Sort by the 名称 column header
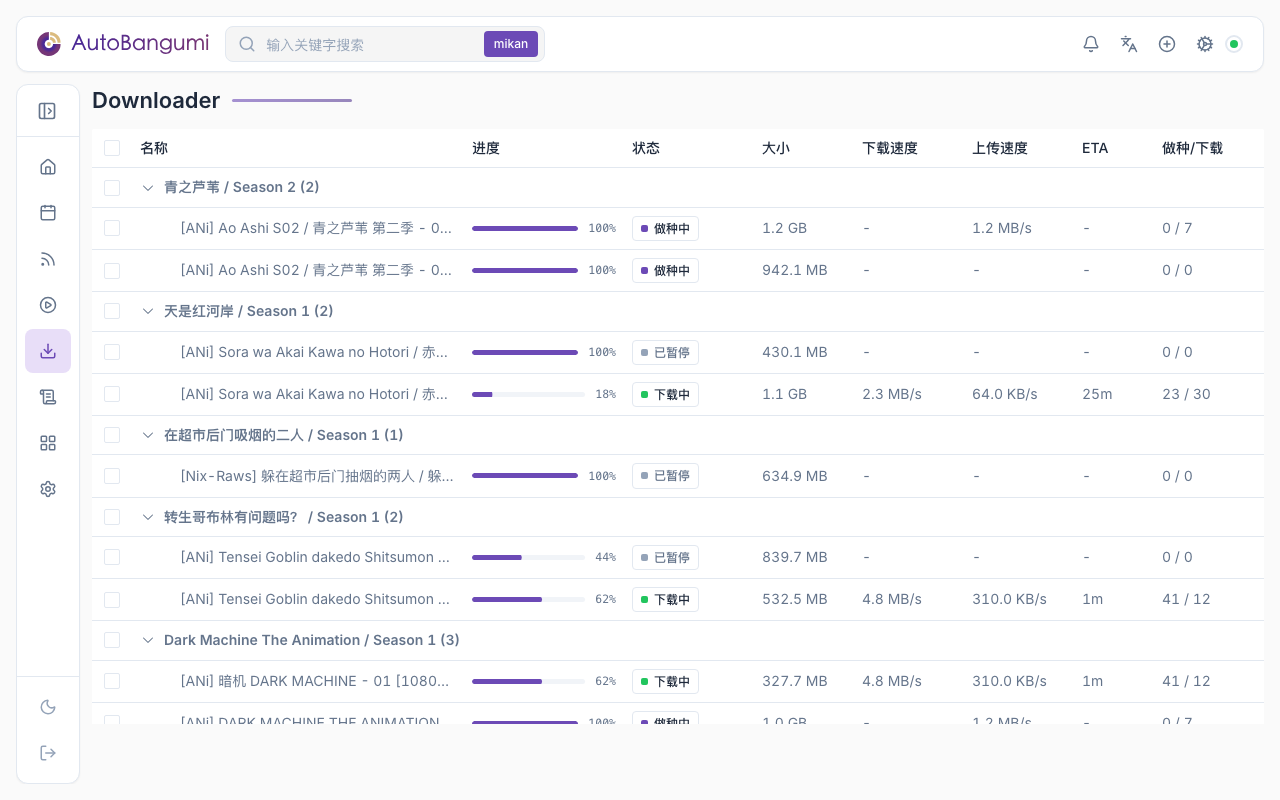Screen dimensions: 1280x800 (x=154, y=148)
